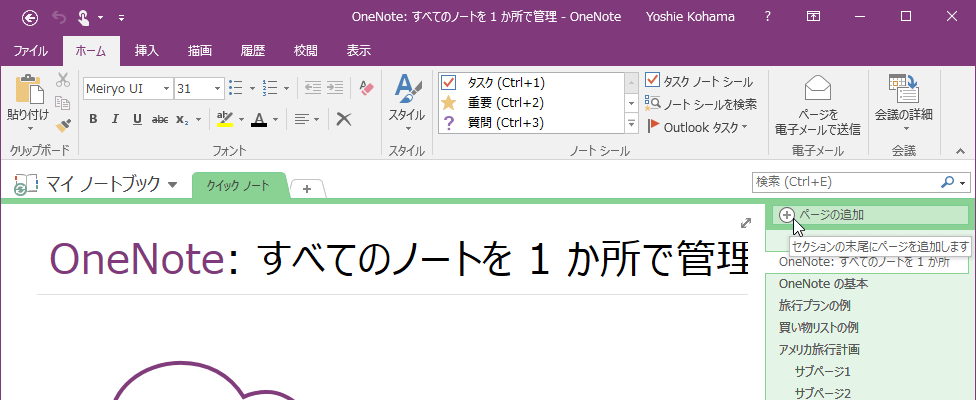
Task: Expand the note tags gallery list
Action: tap(632, 123)
